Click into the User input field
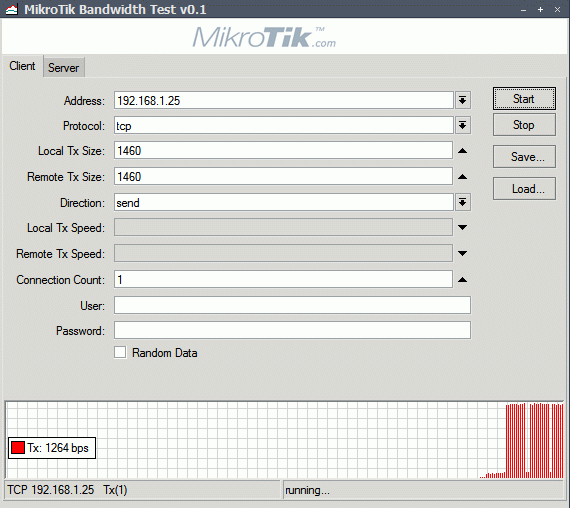 click(x=292, y=305)
